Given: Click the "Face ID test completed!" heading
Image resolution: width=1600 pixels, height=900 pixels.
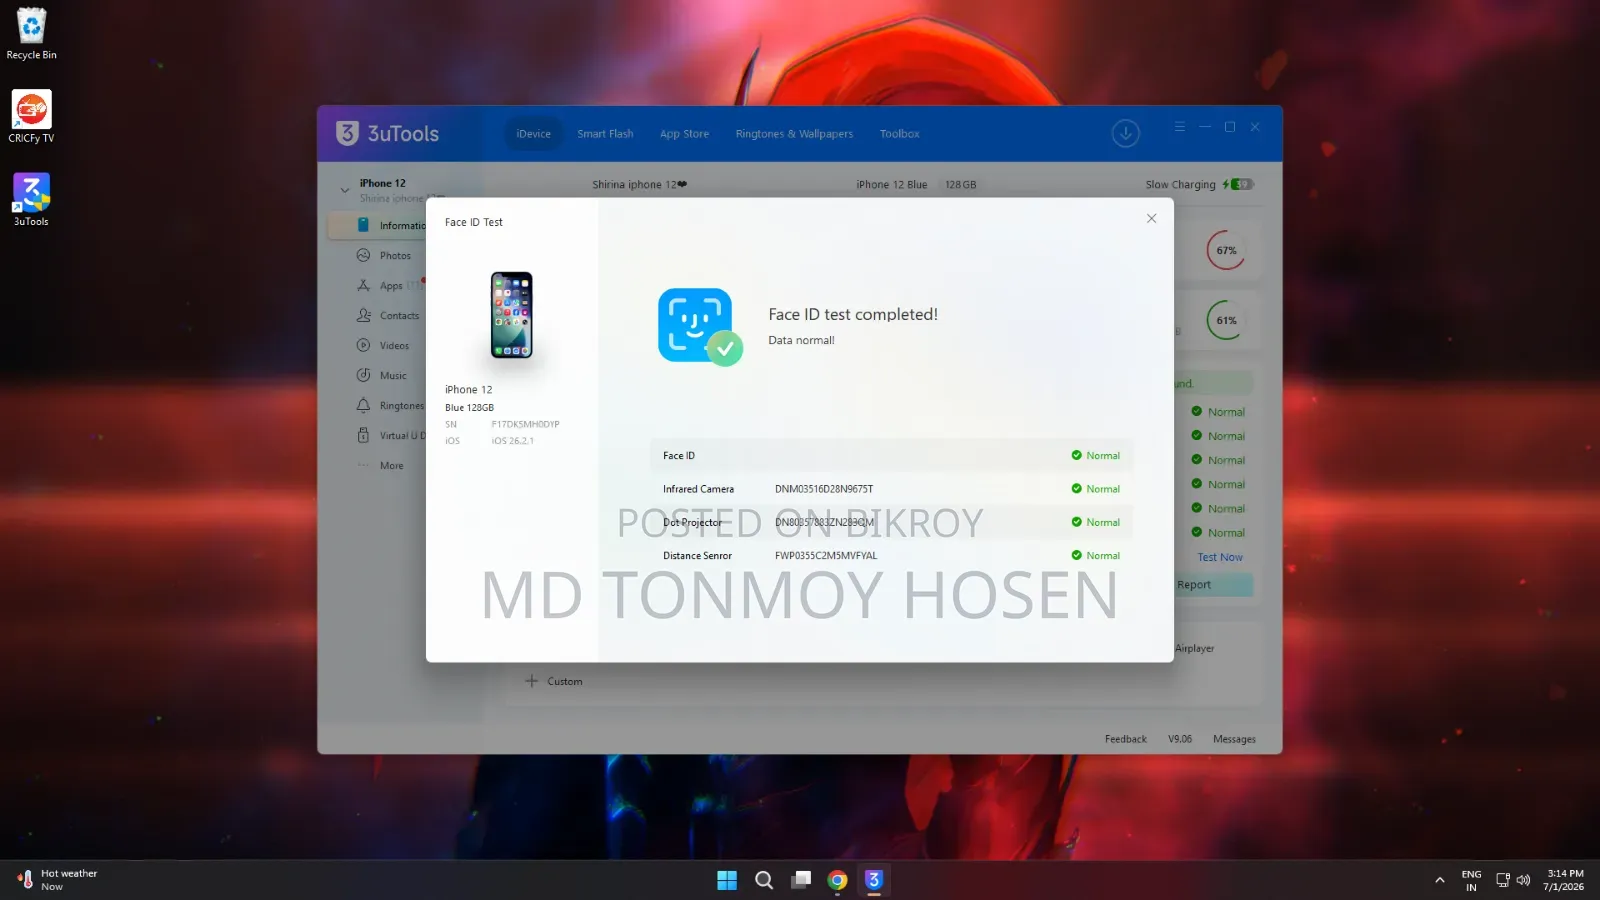Looking at the screenshot, I should [853, 314].
